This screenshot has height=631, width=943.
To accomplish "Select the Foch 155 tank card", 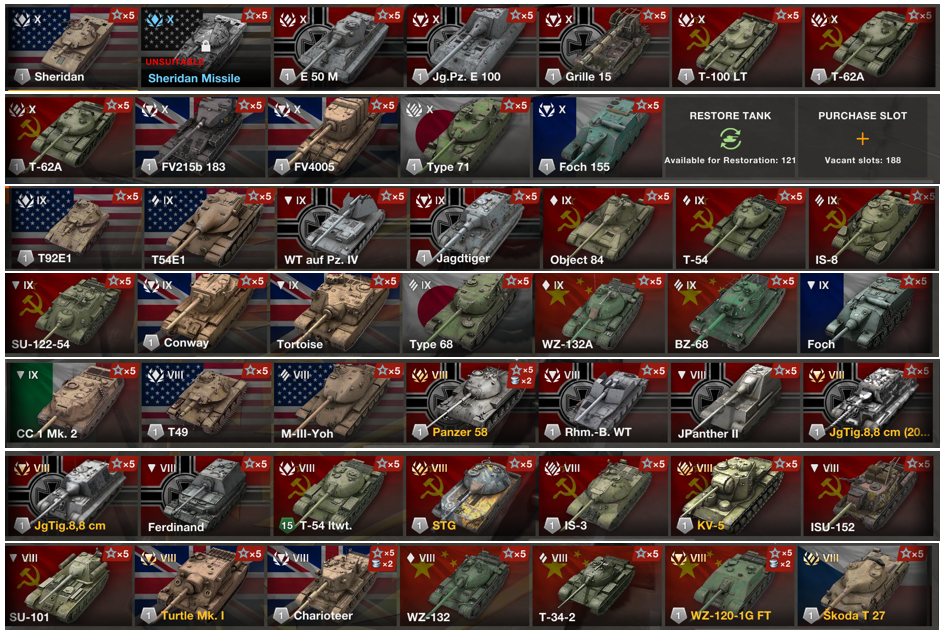I will [597, 137].
